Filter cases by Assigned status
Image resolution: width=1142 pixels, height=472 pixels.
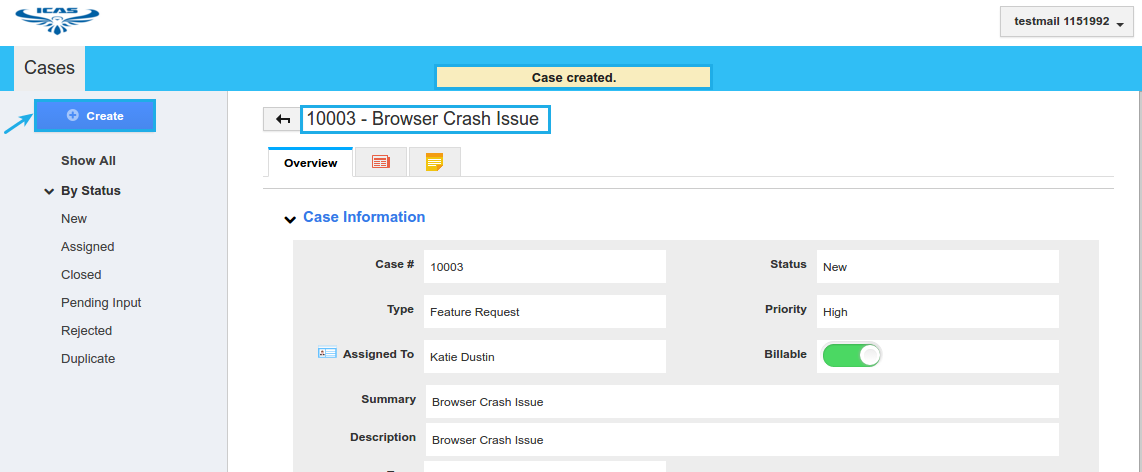[88, 247]
